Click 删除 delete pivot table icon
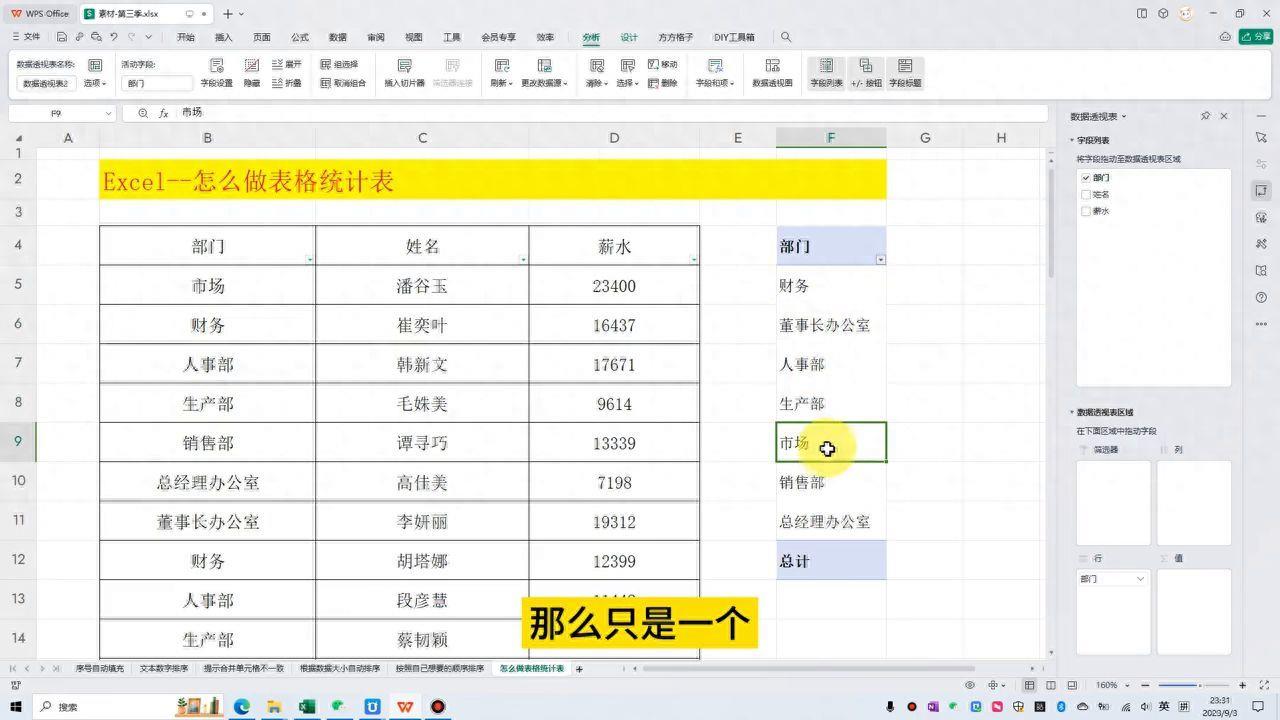 pyautogui.click(x=662, y=83)
